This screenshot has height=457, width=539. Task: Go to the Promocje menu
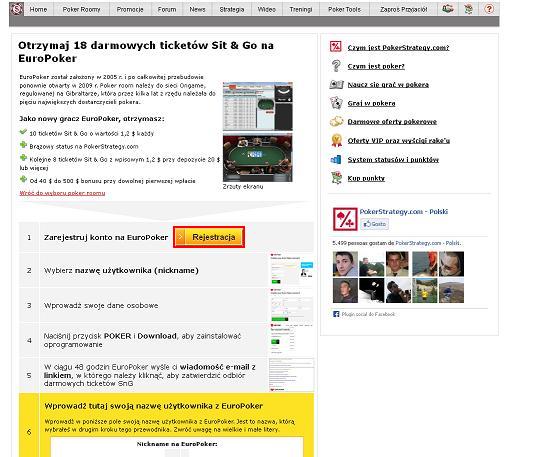tap(130, 10)
